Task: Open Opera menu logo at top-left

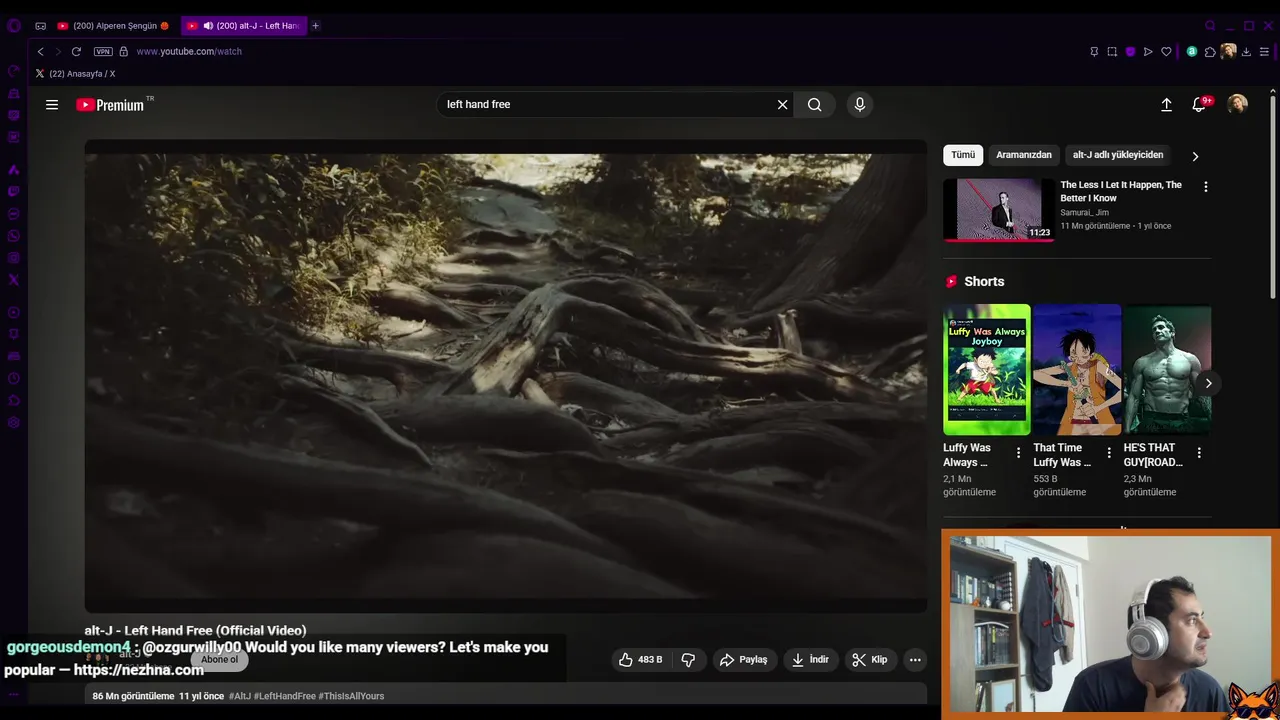Action: [x=14, y=26]
